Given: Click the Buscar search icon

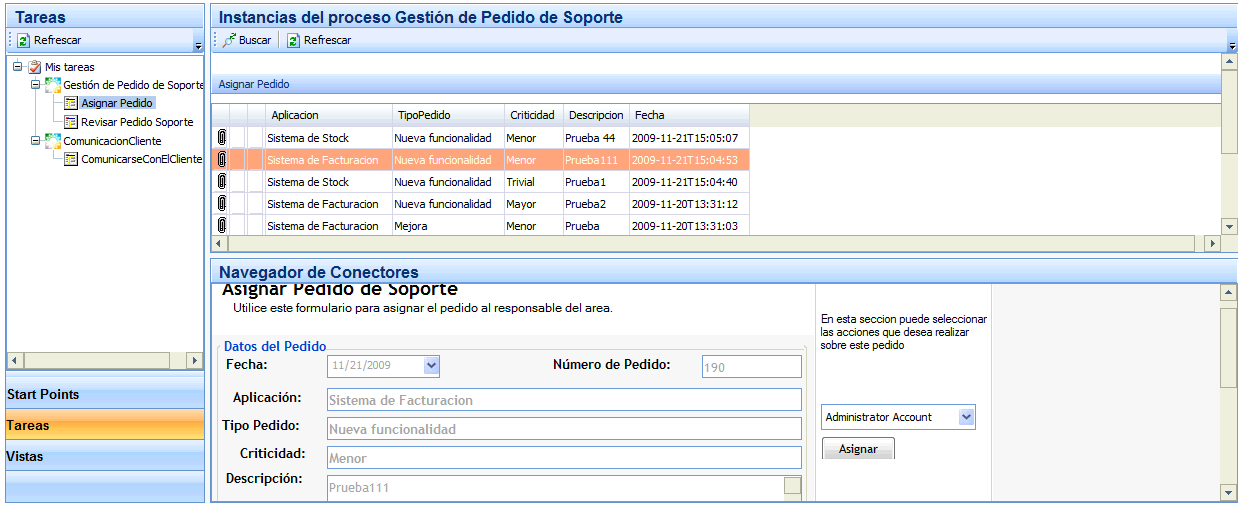Looking at the screenshot, I should [229, 41].
